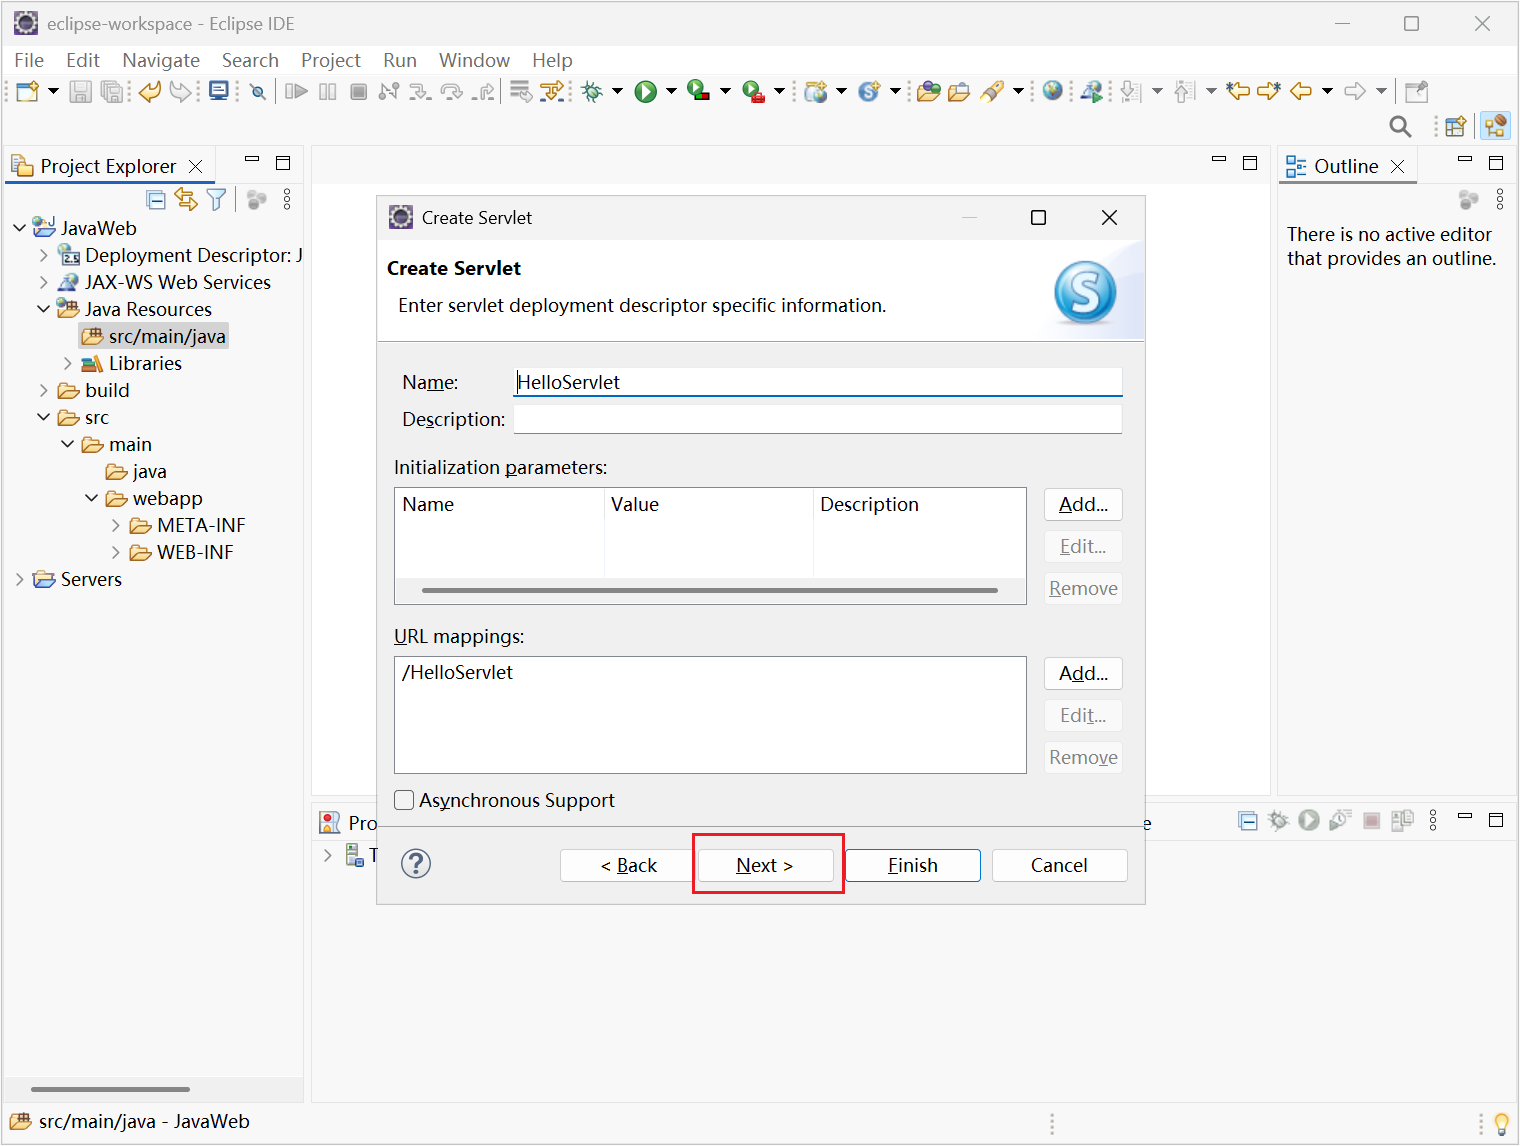Open the Project Explorer view menu dots
This screenshot has height=1146, width=1520.
[287, 199]
